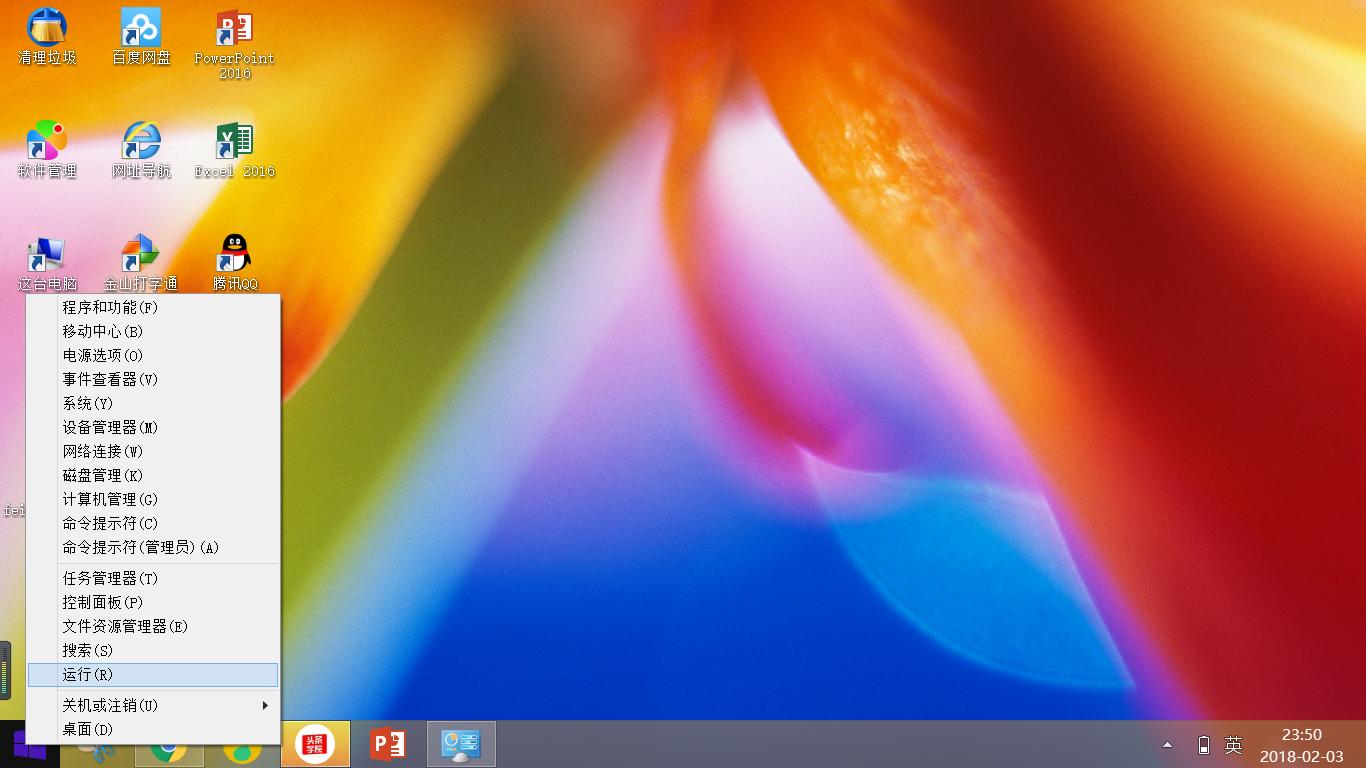1366x768 pixels.
Task: Toggle the 英 input method indicator
Action: [1234, 745]
